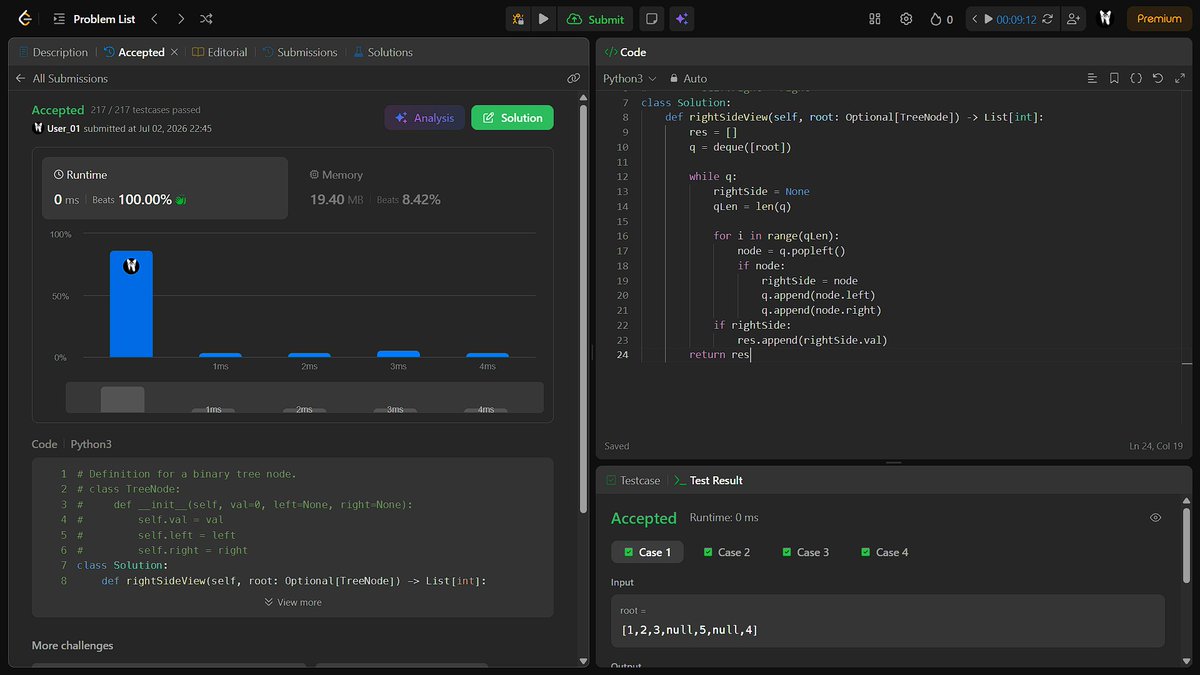Click the AI sparkle icon in top bar
The image size is (1200, 675).
[681, 19]
